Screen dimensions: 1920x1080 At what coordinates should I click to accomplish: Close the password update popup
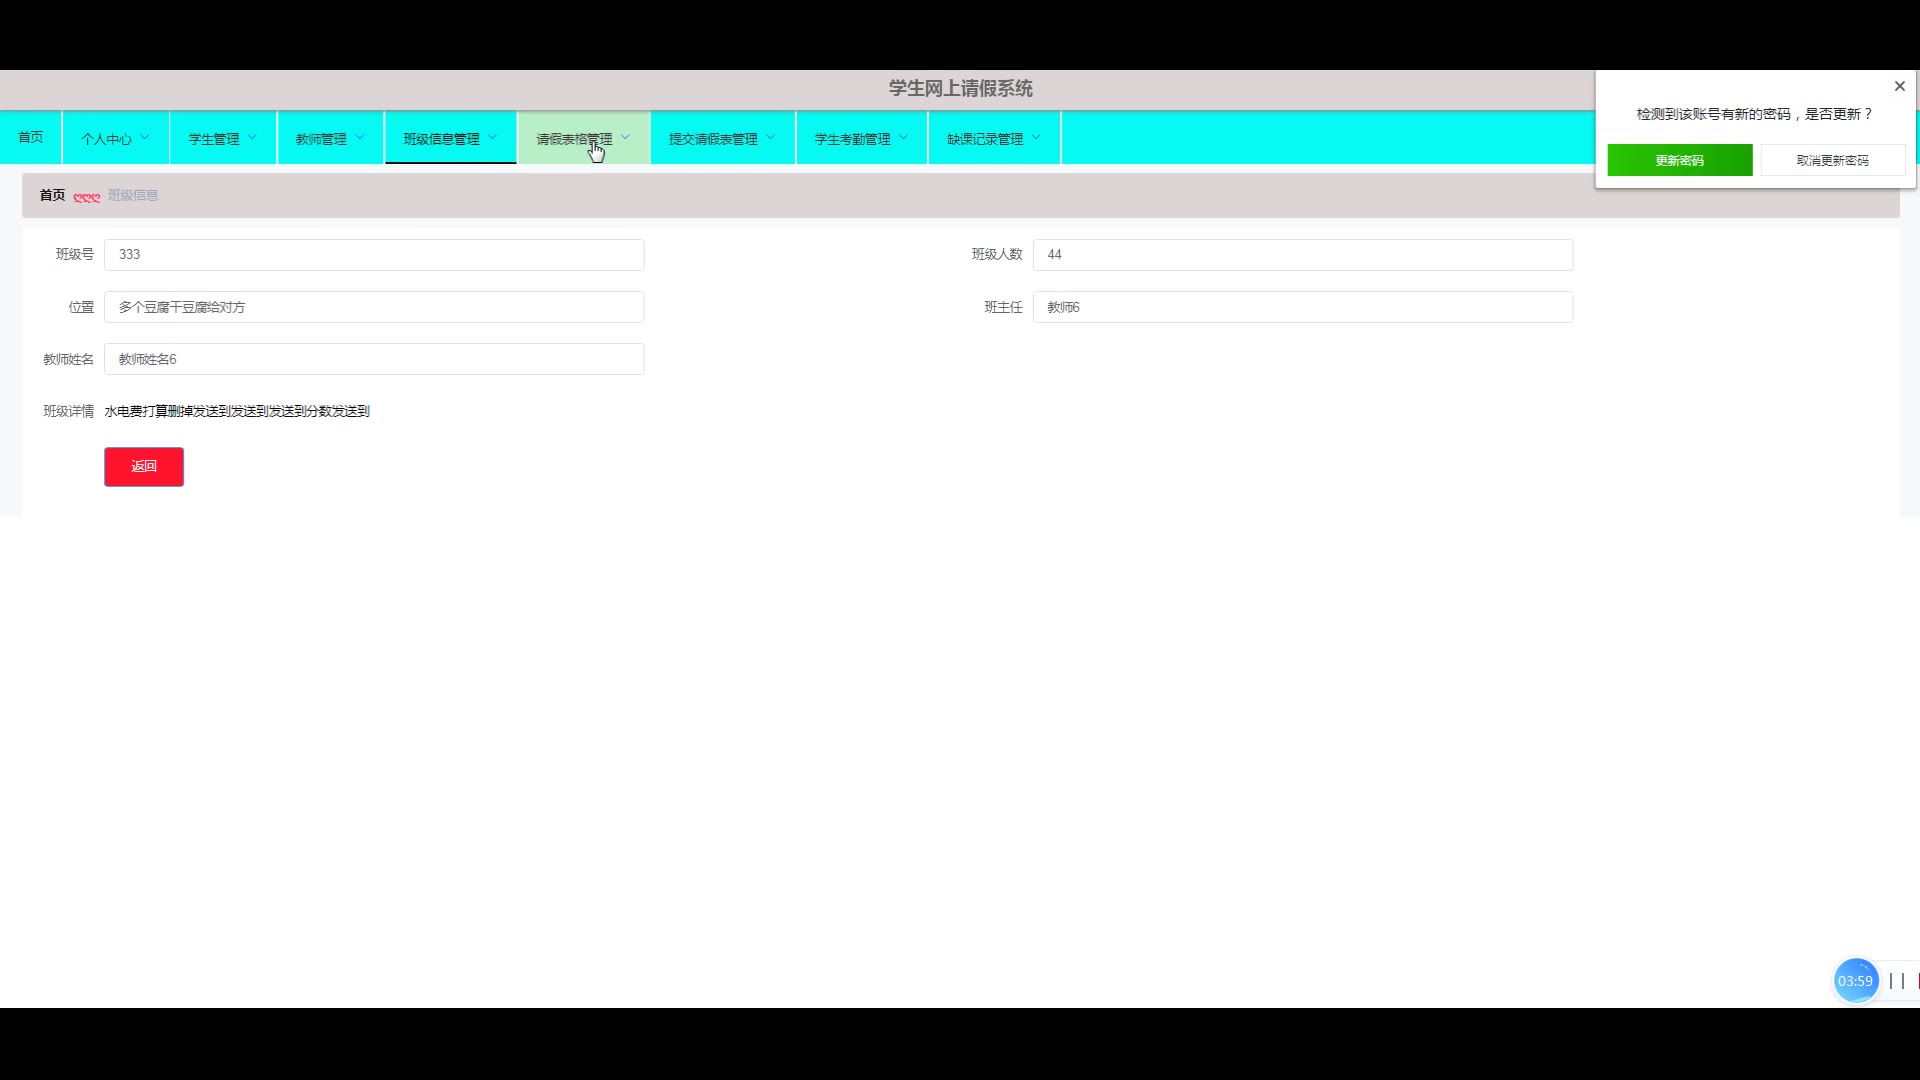point(1899,86)
